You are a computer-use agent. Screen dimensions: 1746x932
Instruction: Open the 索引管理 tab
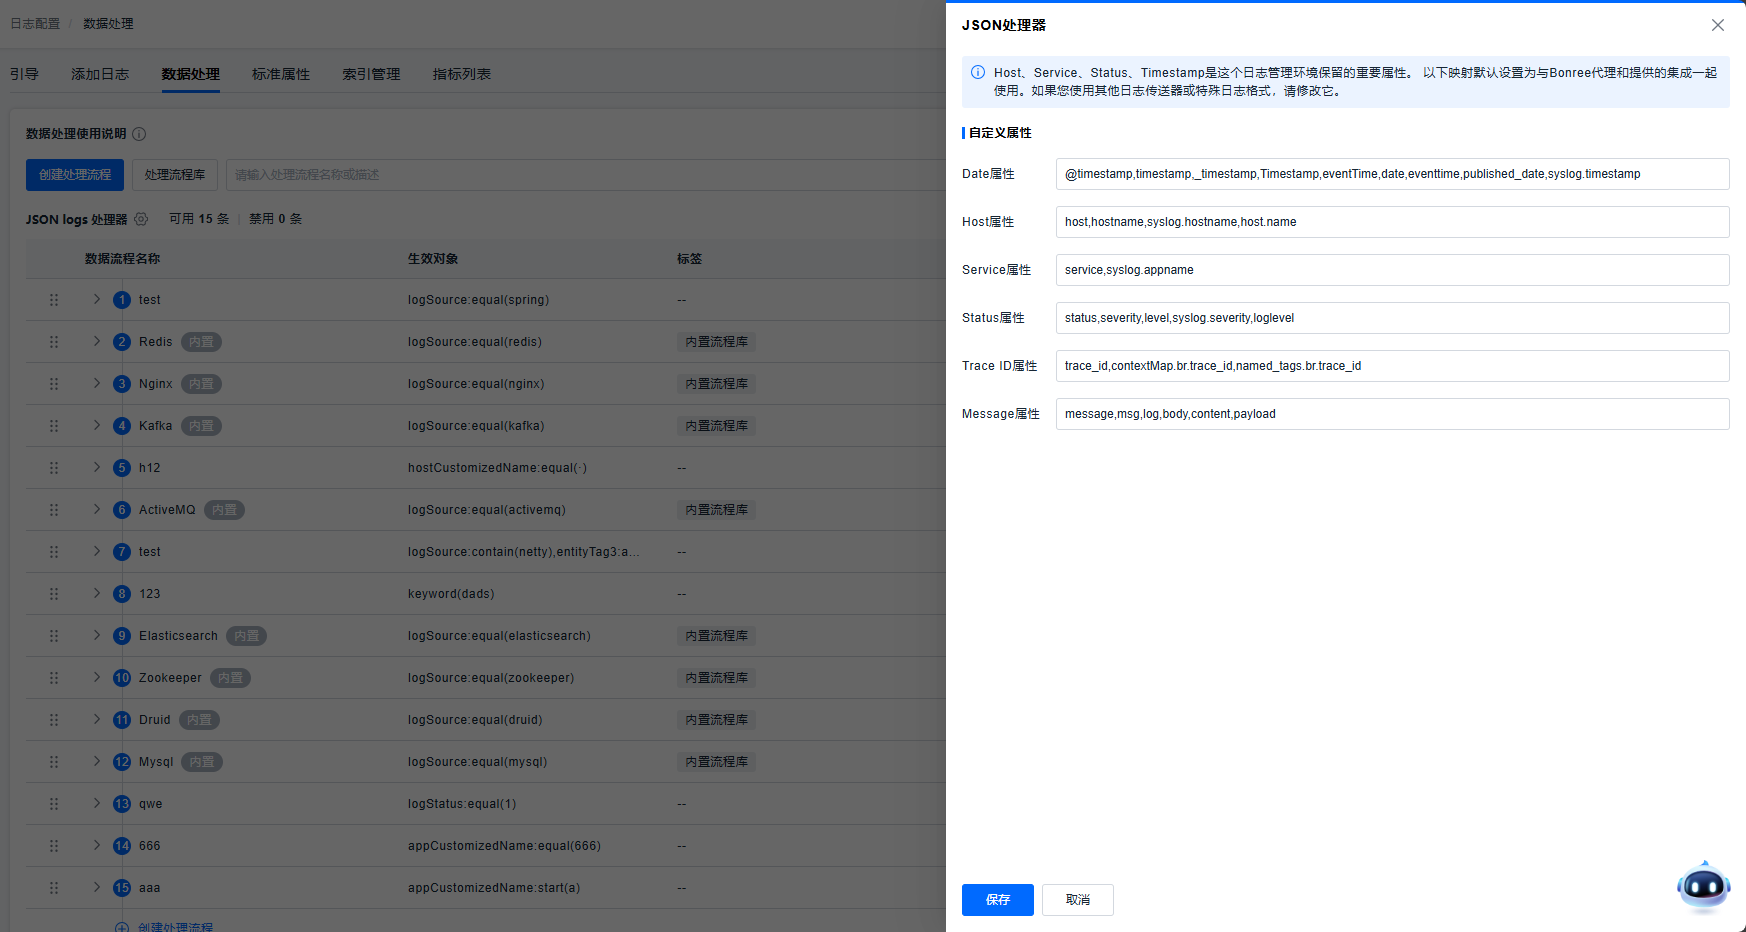371,74
